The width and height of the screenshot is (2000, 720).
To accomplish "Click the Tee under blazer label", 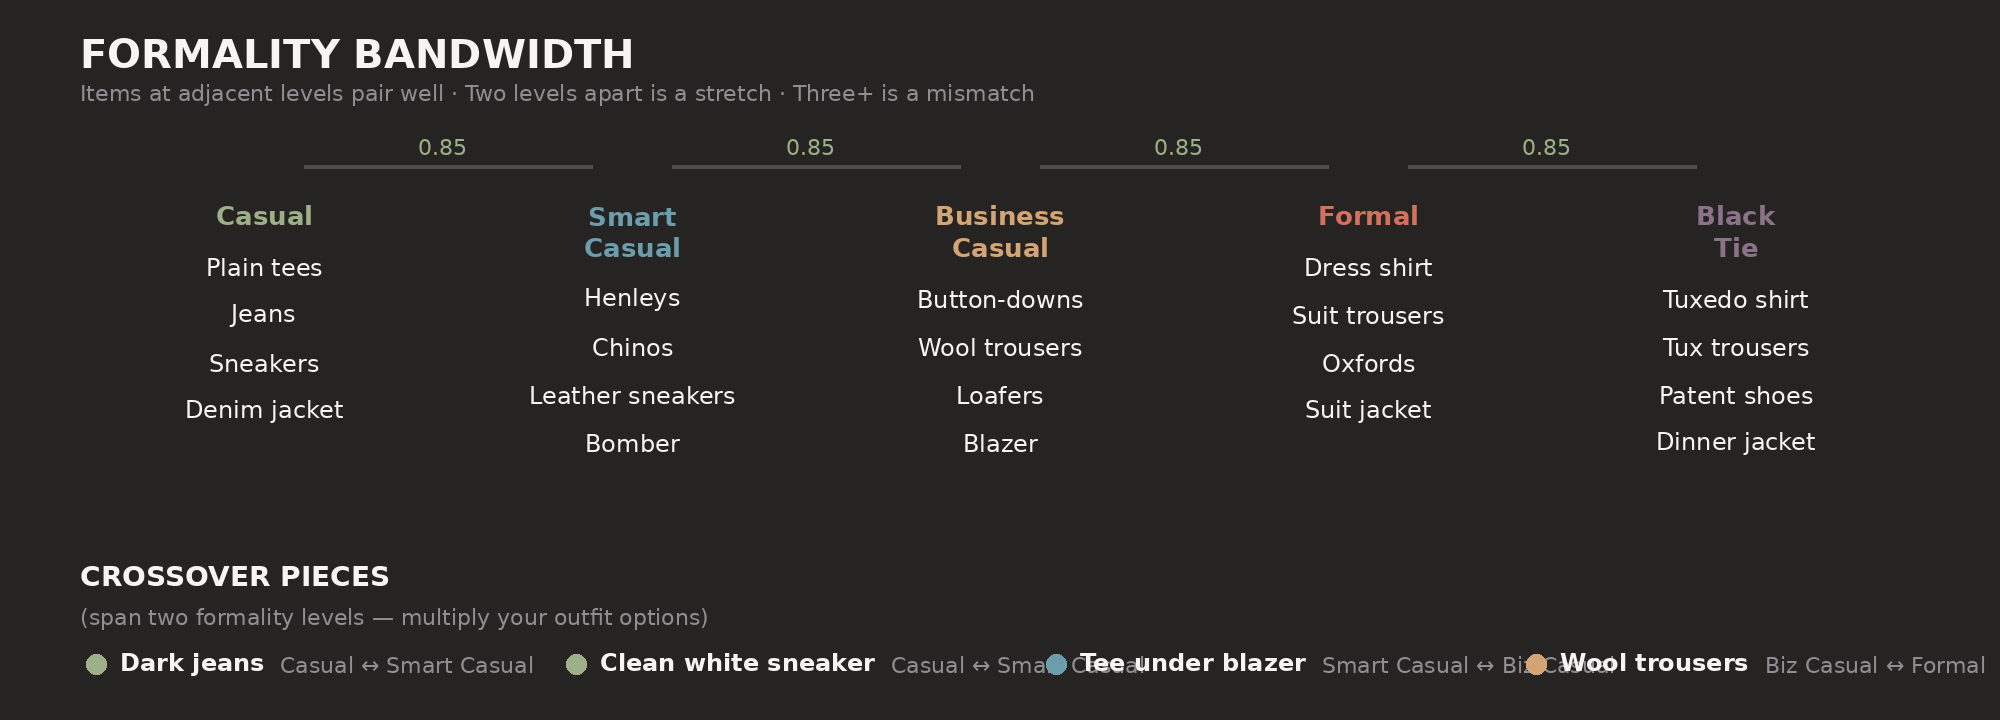I will coord(1193,663).
